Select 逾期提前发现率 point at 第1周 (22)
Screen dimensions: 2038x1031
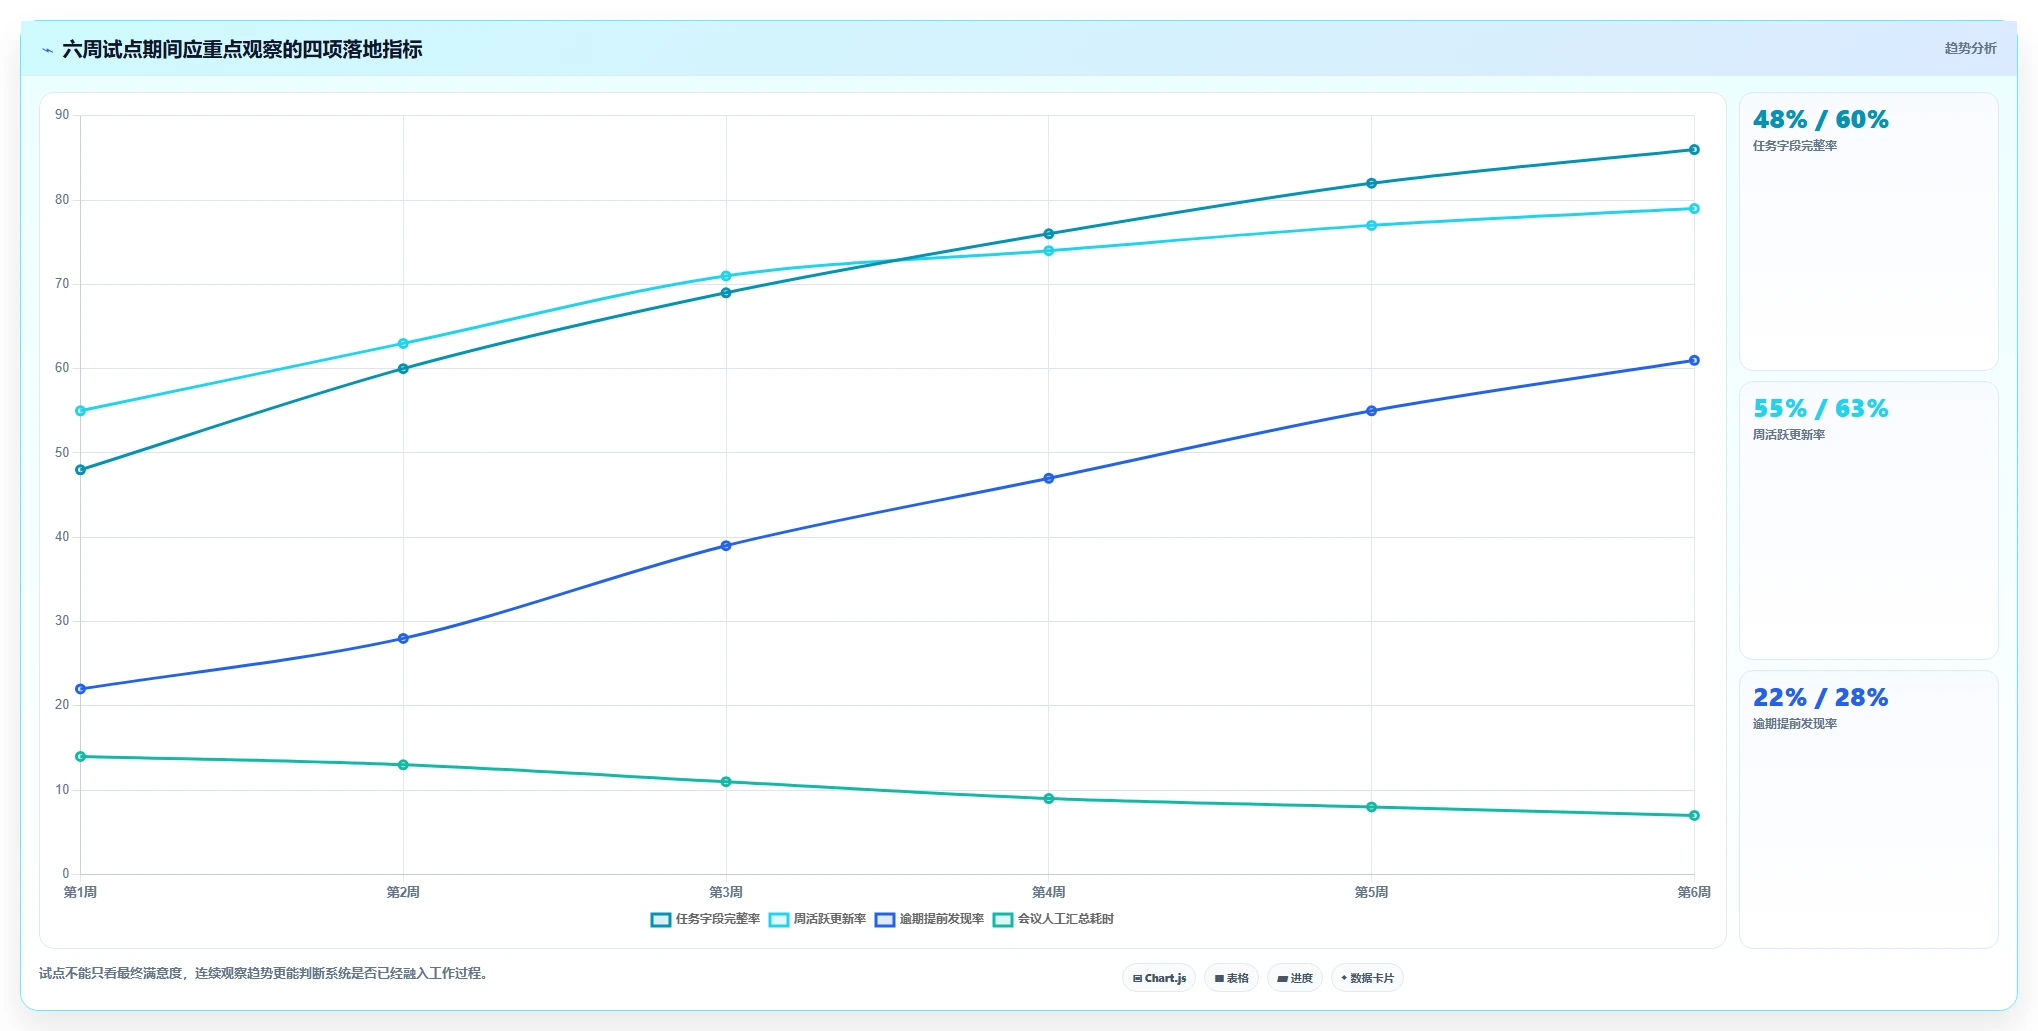pos(81,689)
